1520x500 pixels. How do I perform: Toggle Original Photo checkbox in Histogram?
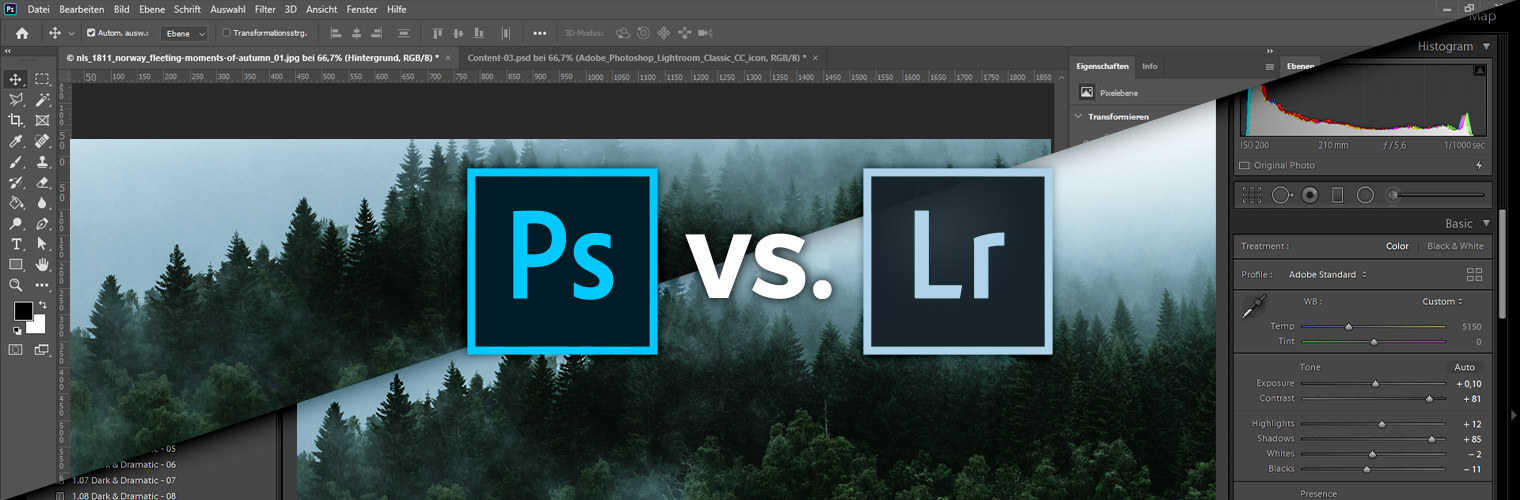pos(1244,166)
